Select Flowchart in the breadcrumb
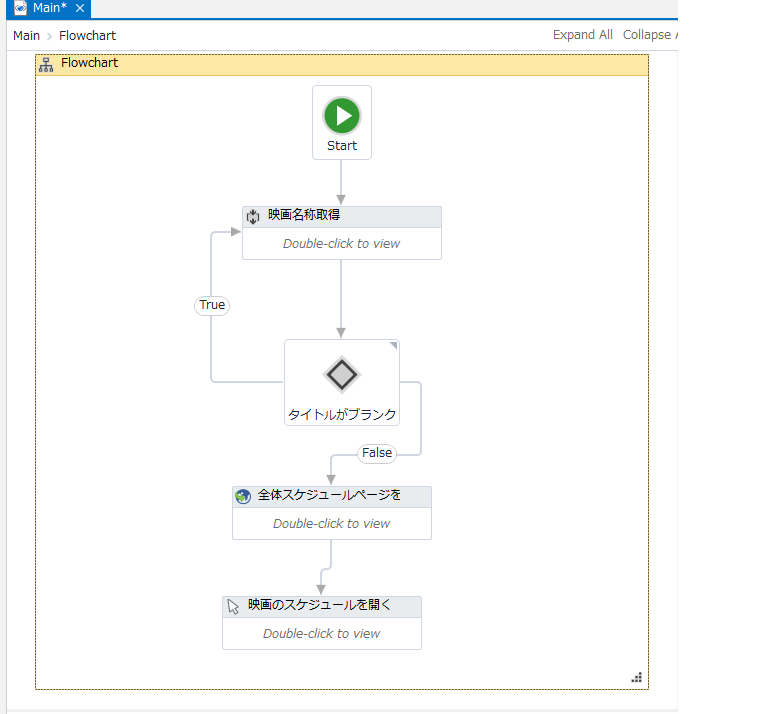The width and height of the screenshot is (770, 714). coord(87,36)
